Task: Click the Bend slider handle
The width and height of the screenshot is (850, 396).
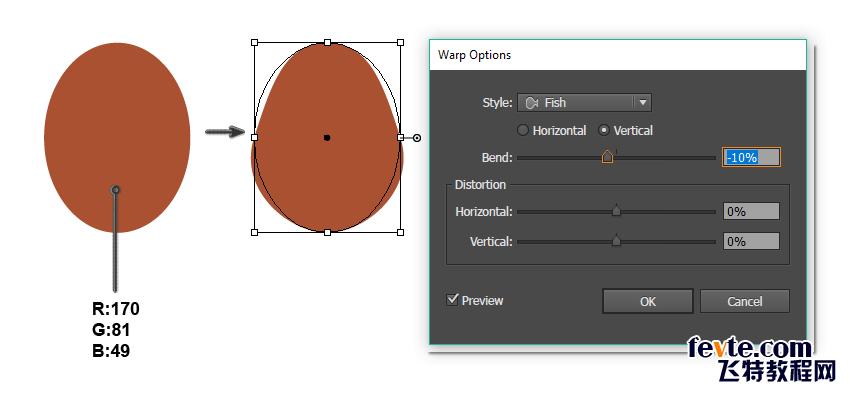Action: pyautogui.click(x=607, y=157)
